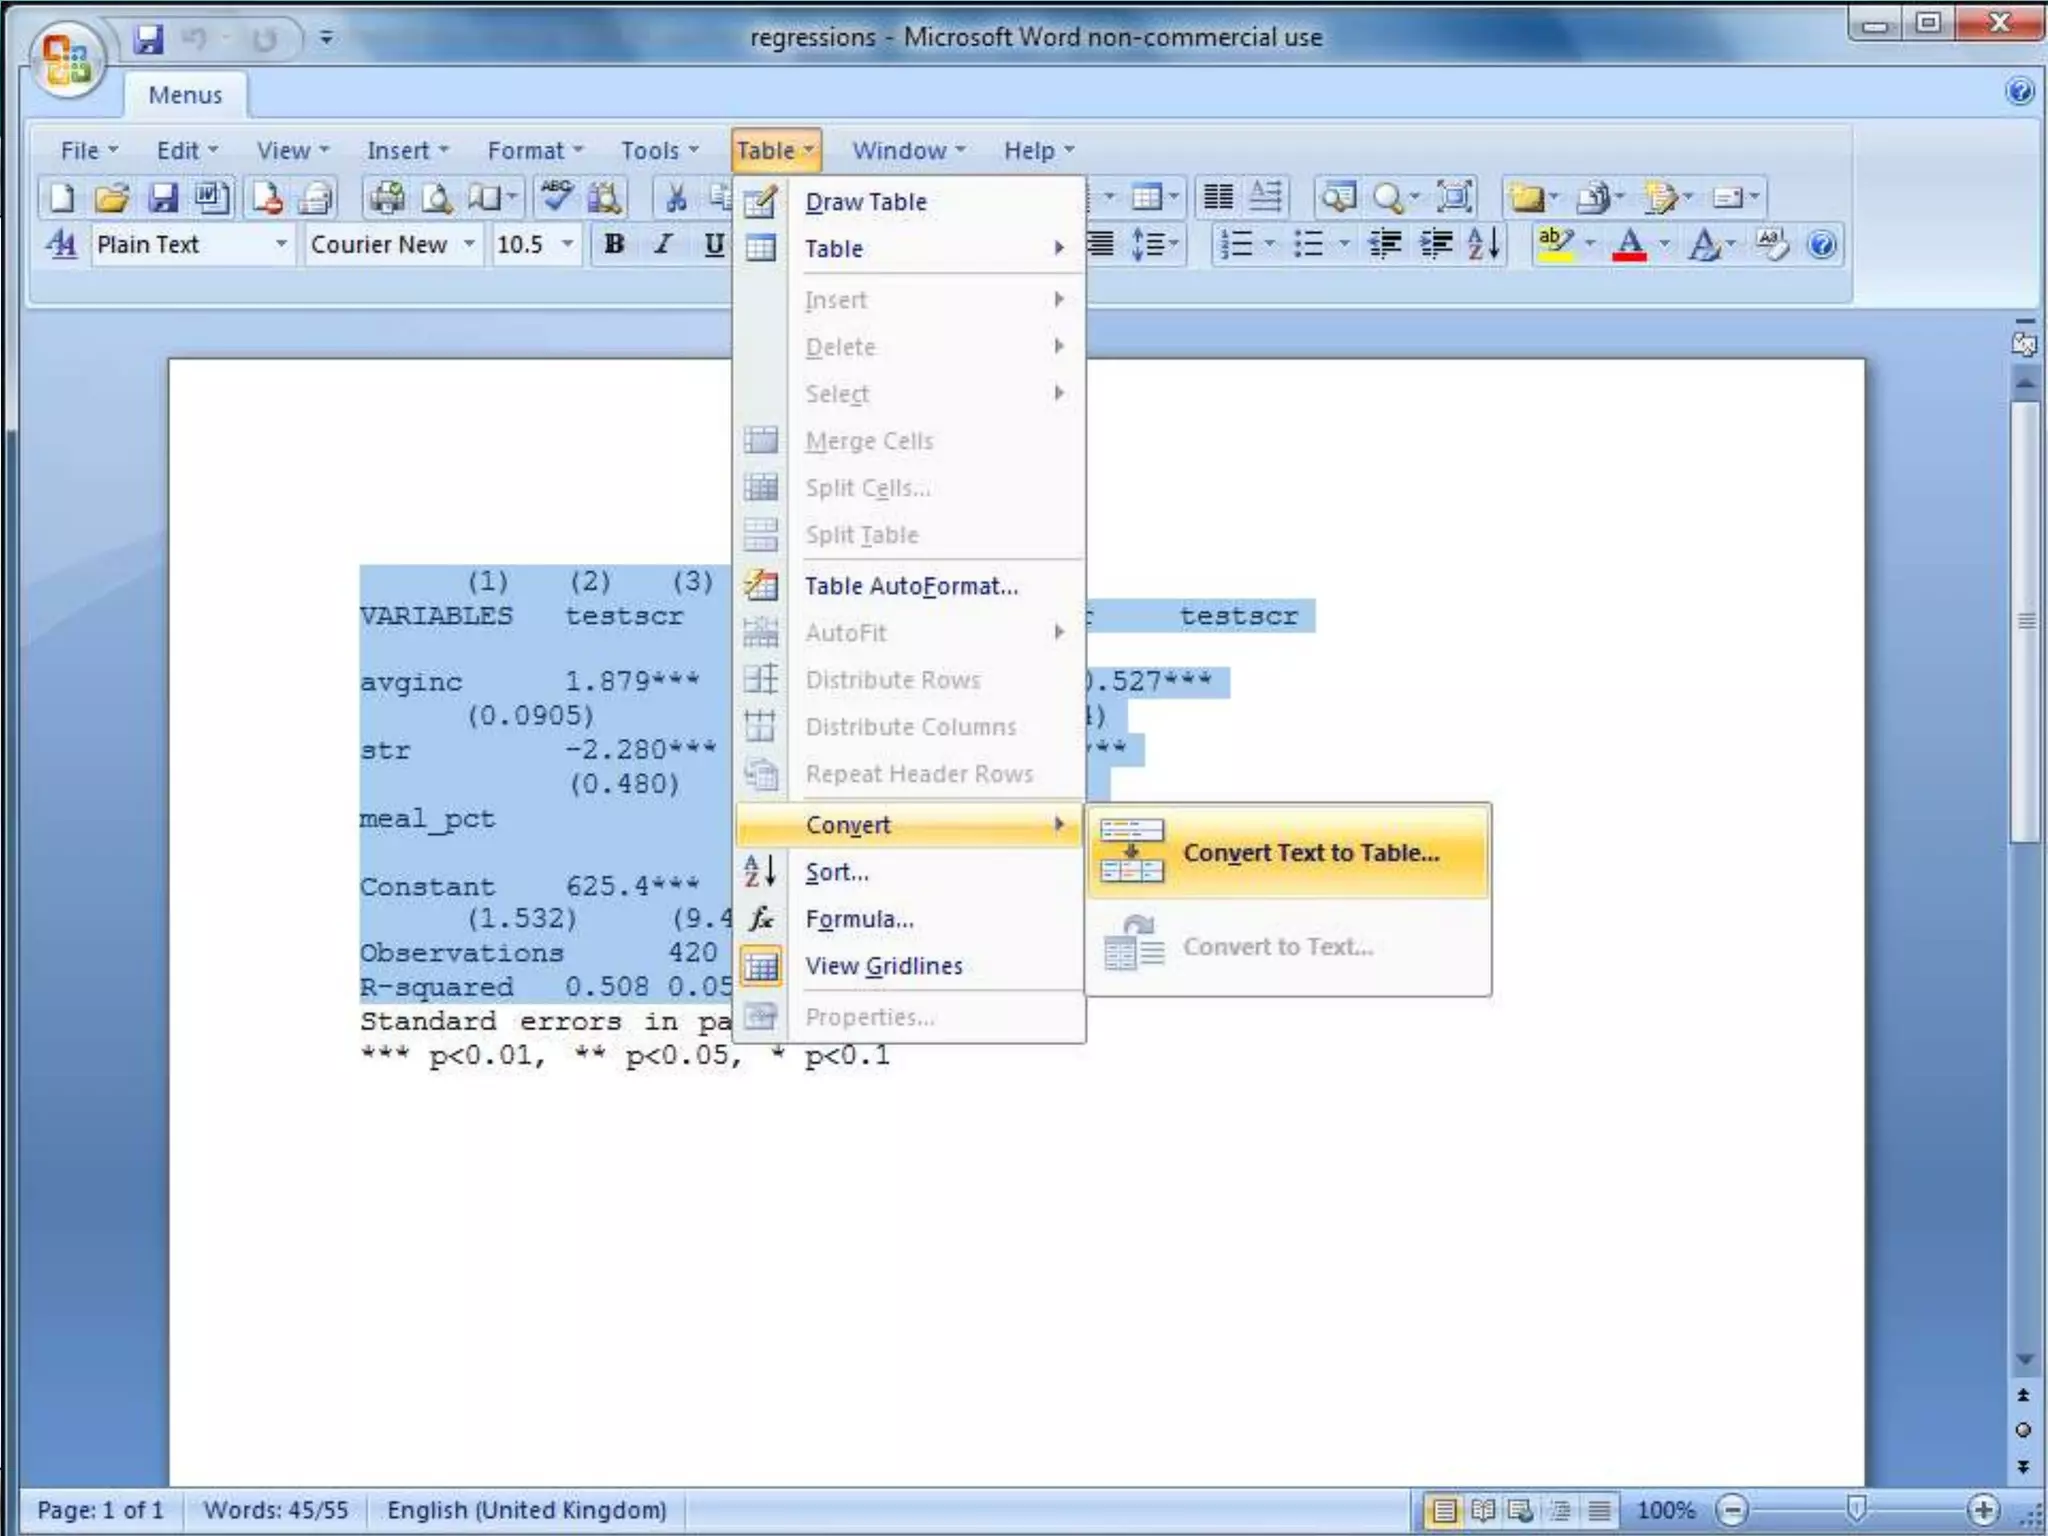
Task: Toggle Bold formatting button
Action: pyautogui.click(x=614, y=244)
